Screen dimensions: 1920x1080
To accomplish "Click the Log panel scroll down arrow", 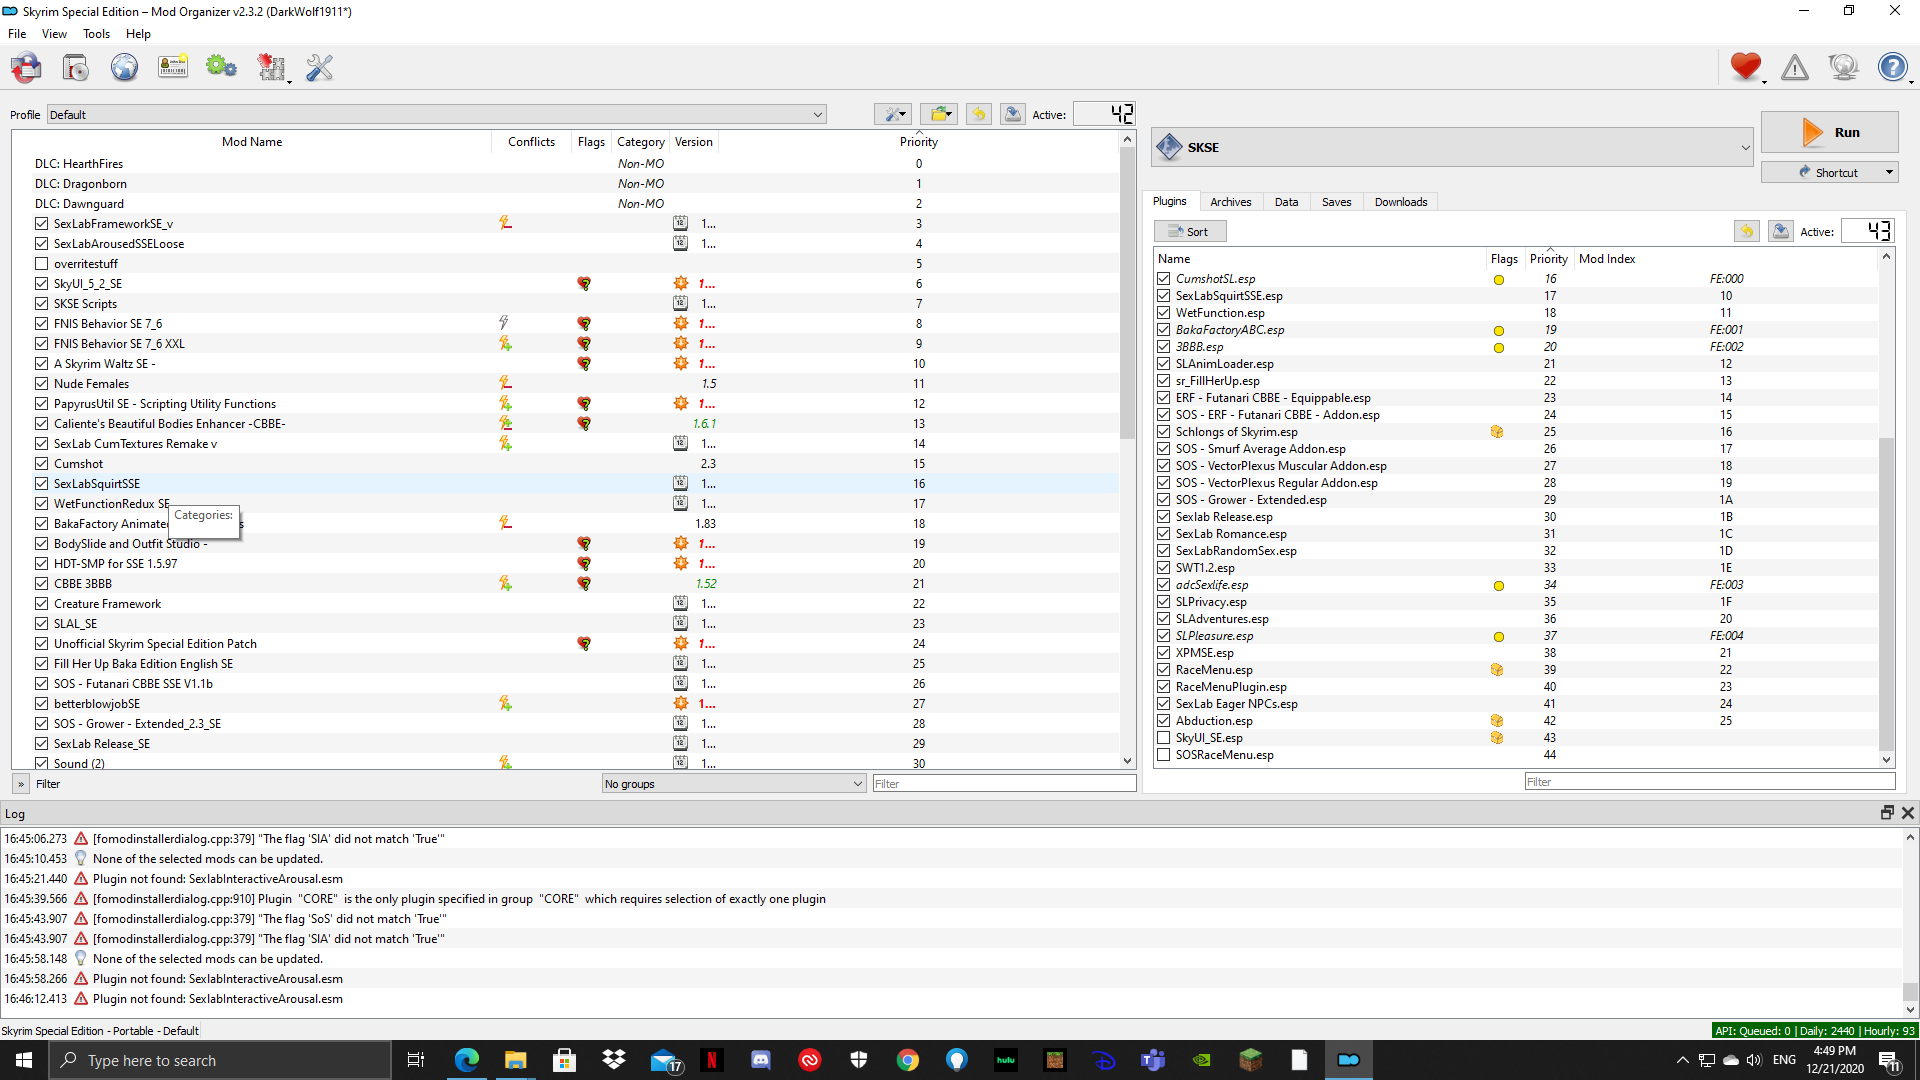I will 1910,1010.
